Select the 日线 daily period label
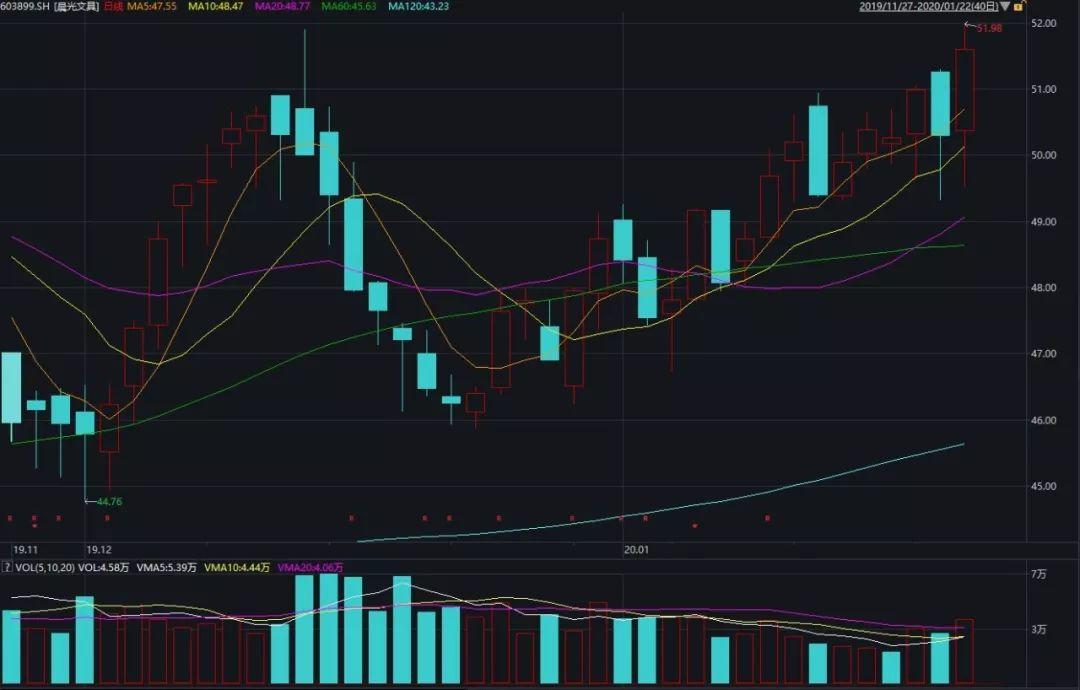This screenshot has height=690, width=1080. point(114,7)
